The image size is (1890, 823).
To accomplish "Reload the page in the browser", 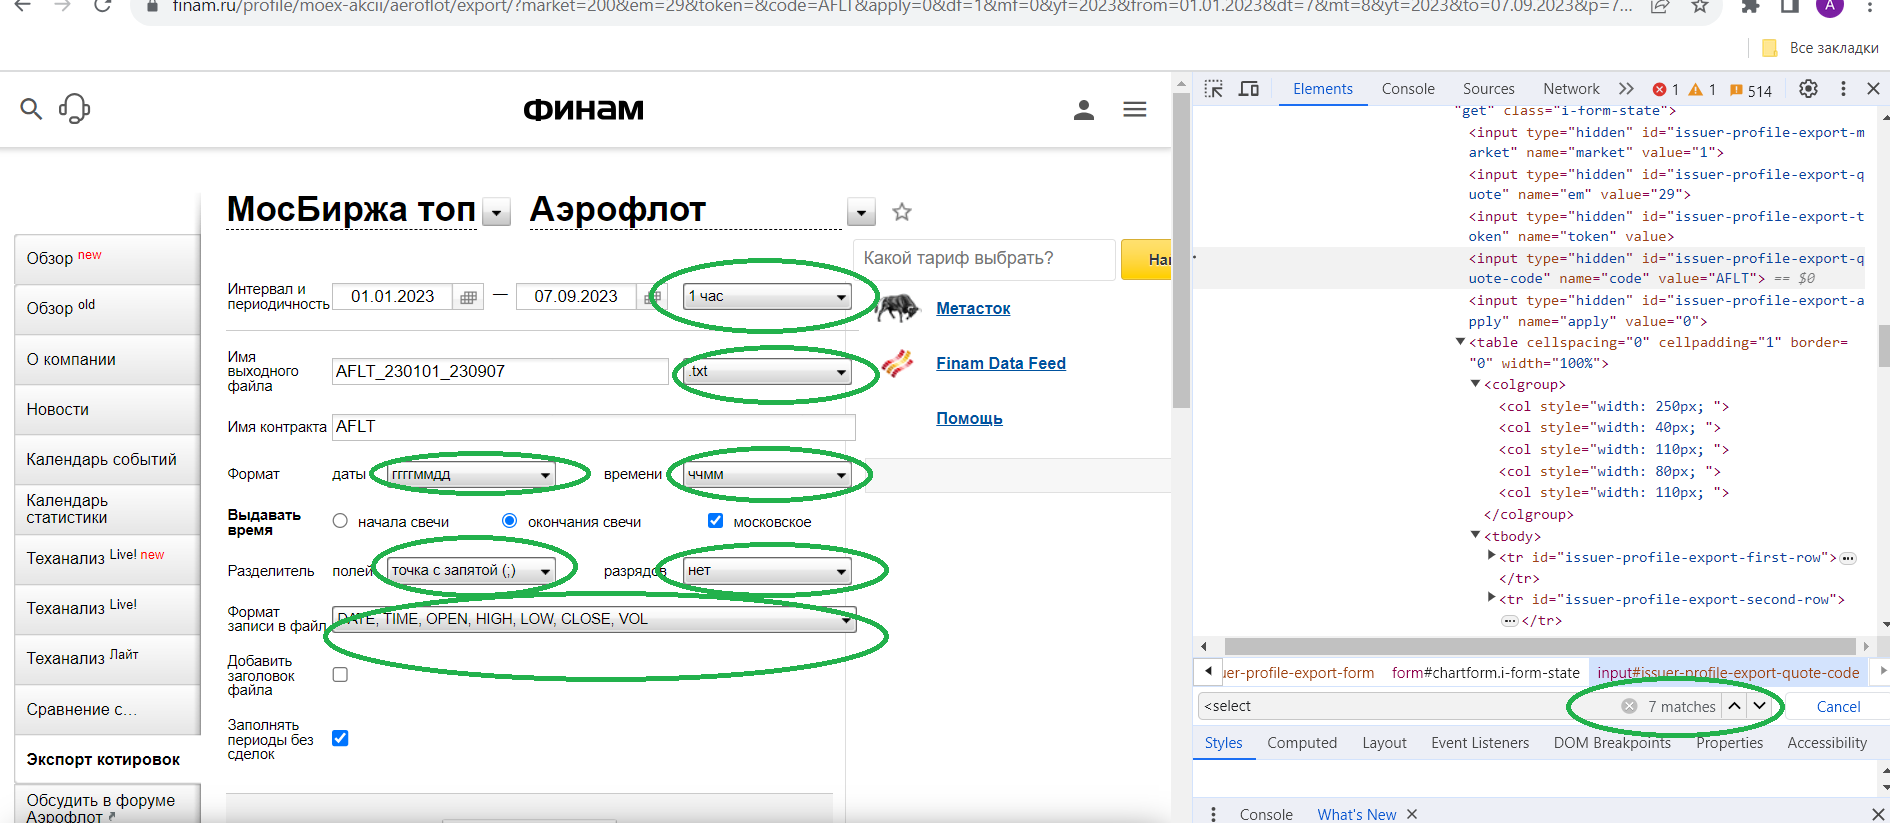I will coord(102,6).
